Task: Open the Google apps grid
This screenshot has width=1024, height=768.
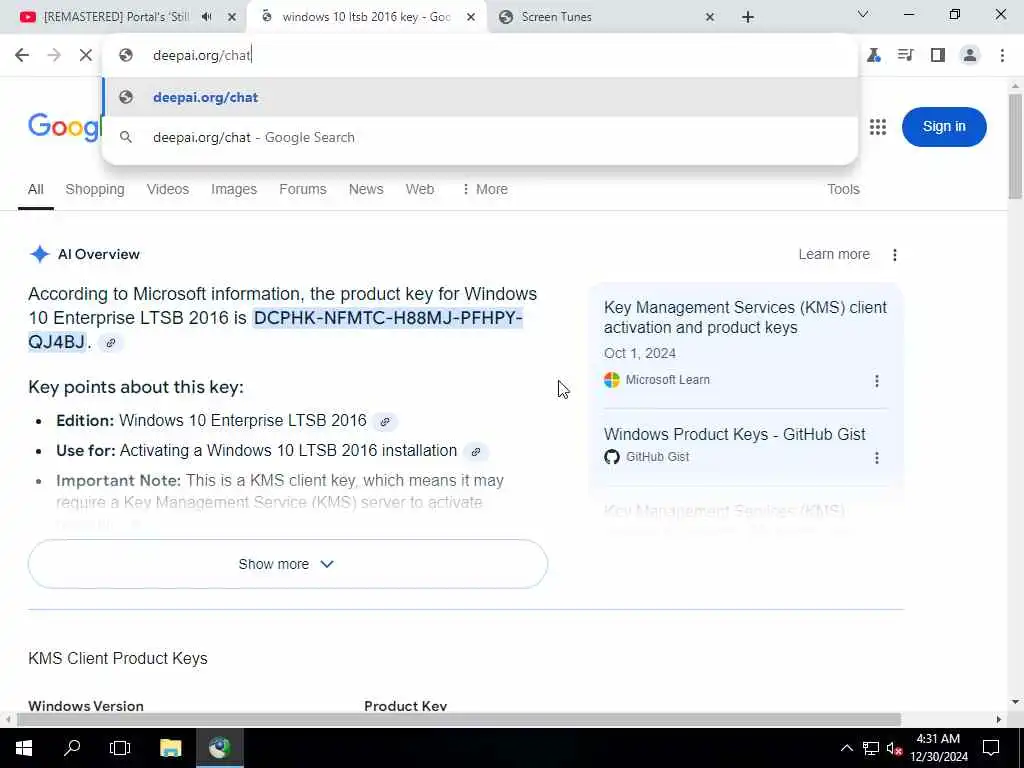Action: (x=878, y=127)
